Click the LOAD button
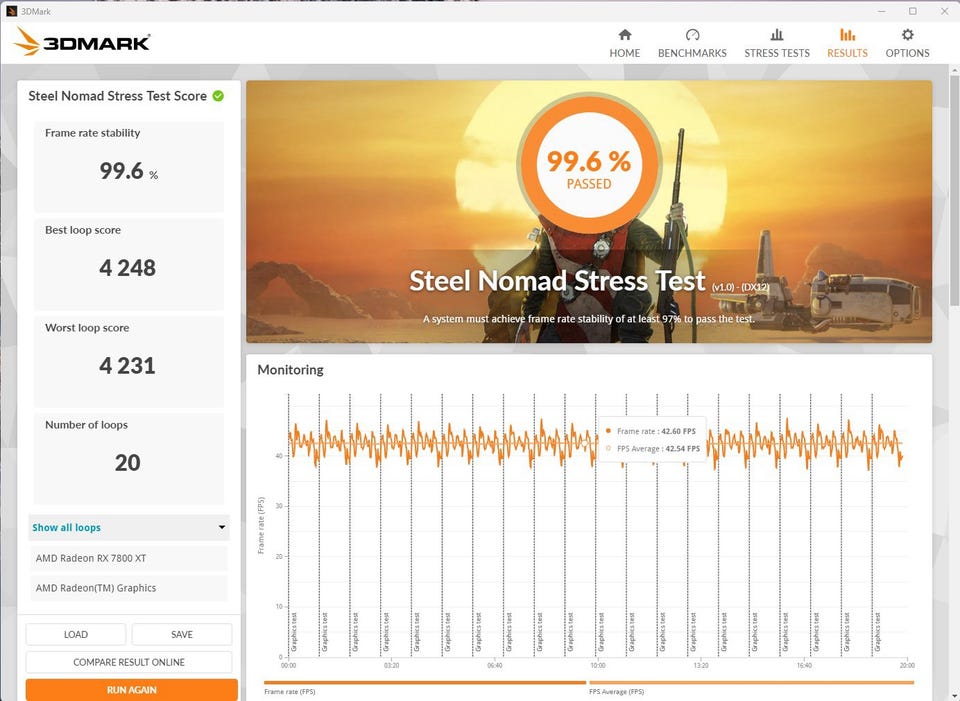The width and height of the screenshot is (960, 701). [76, 634]
